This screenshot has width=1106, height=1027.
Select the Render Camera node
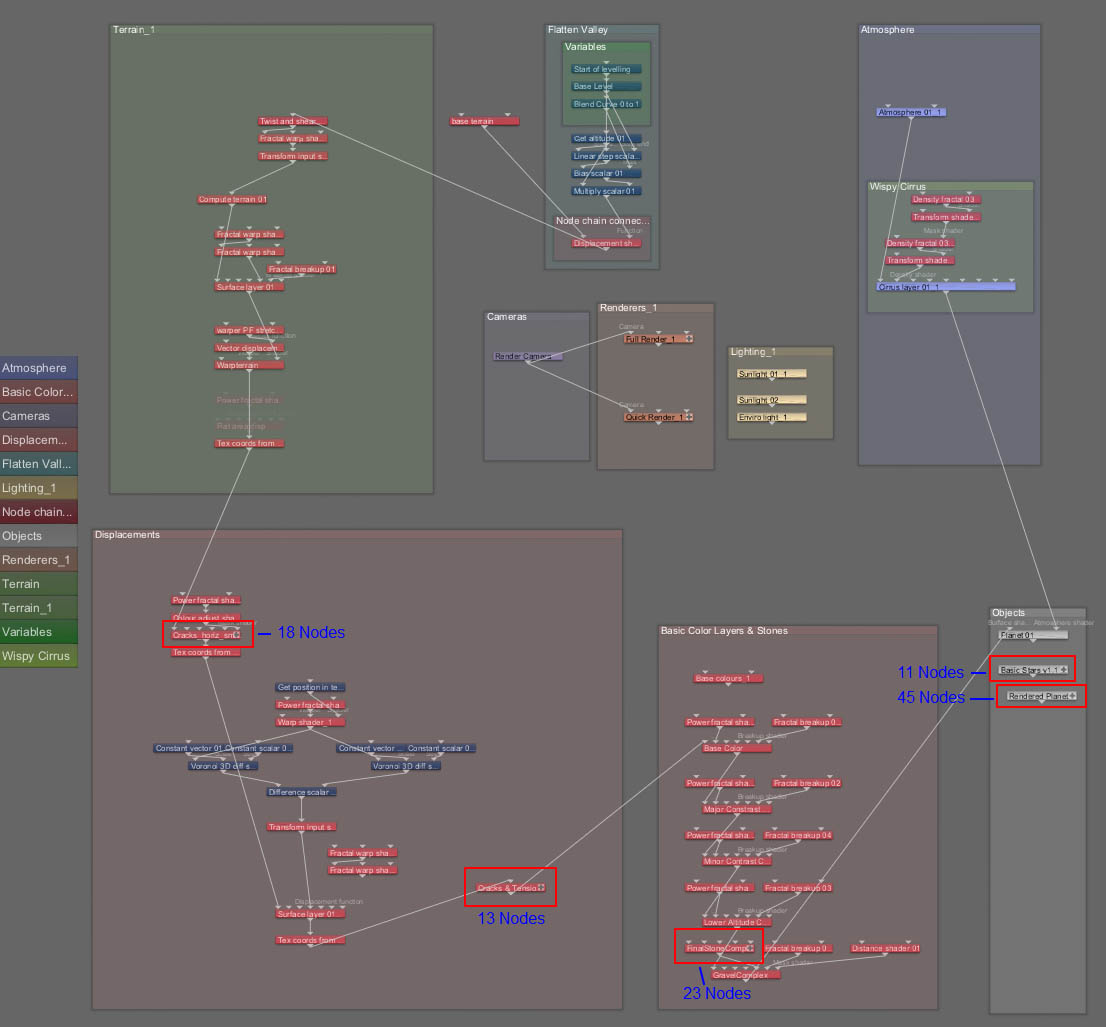click(527, 356)
